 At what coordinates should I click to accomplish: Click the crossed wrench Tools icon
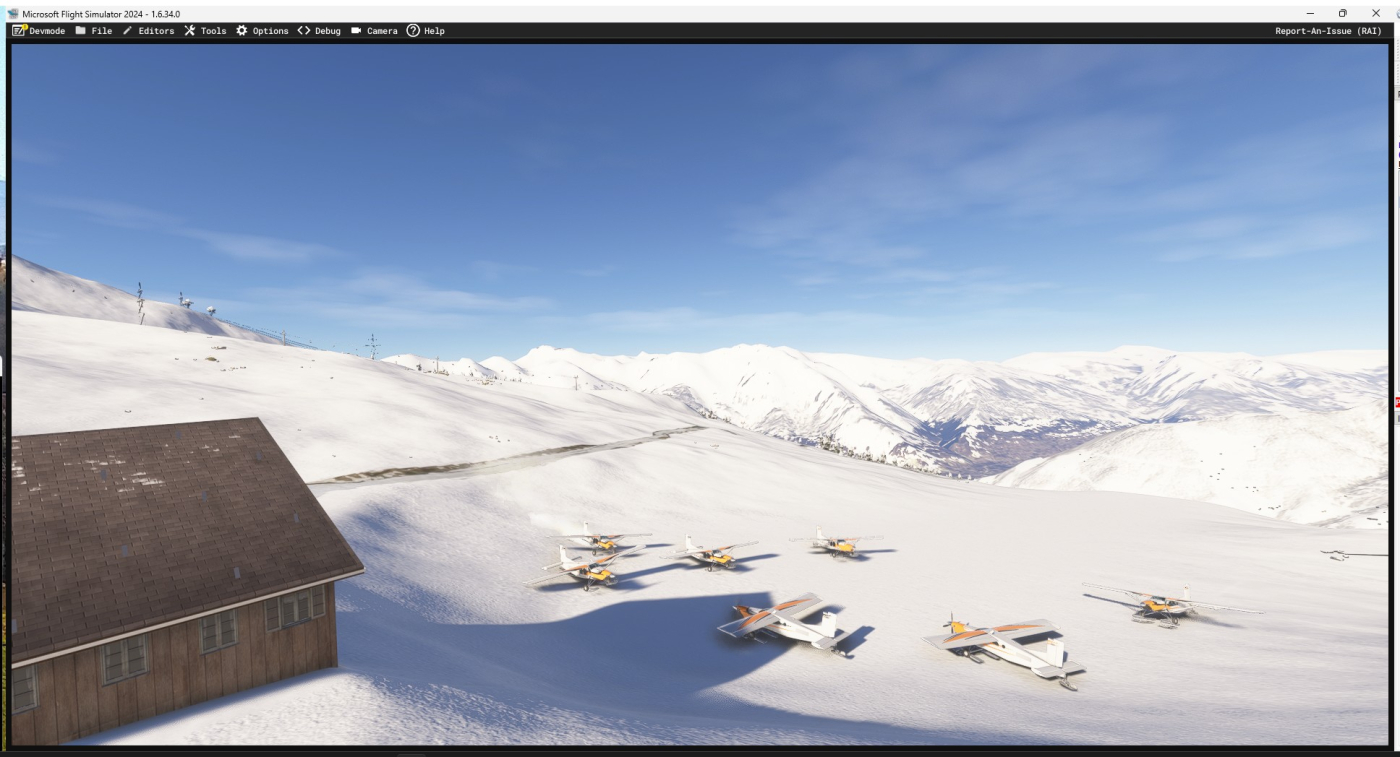(190, 31)
